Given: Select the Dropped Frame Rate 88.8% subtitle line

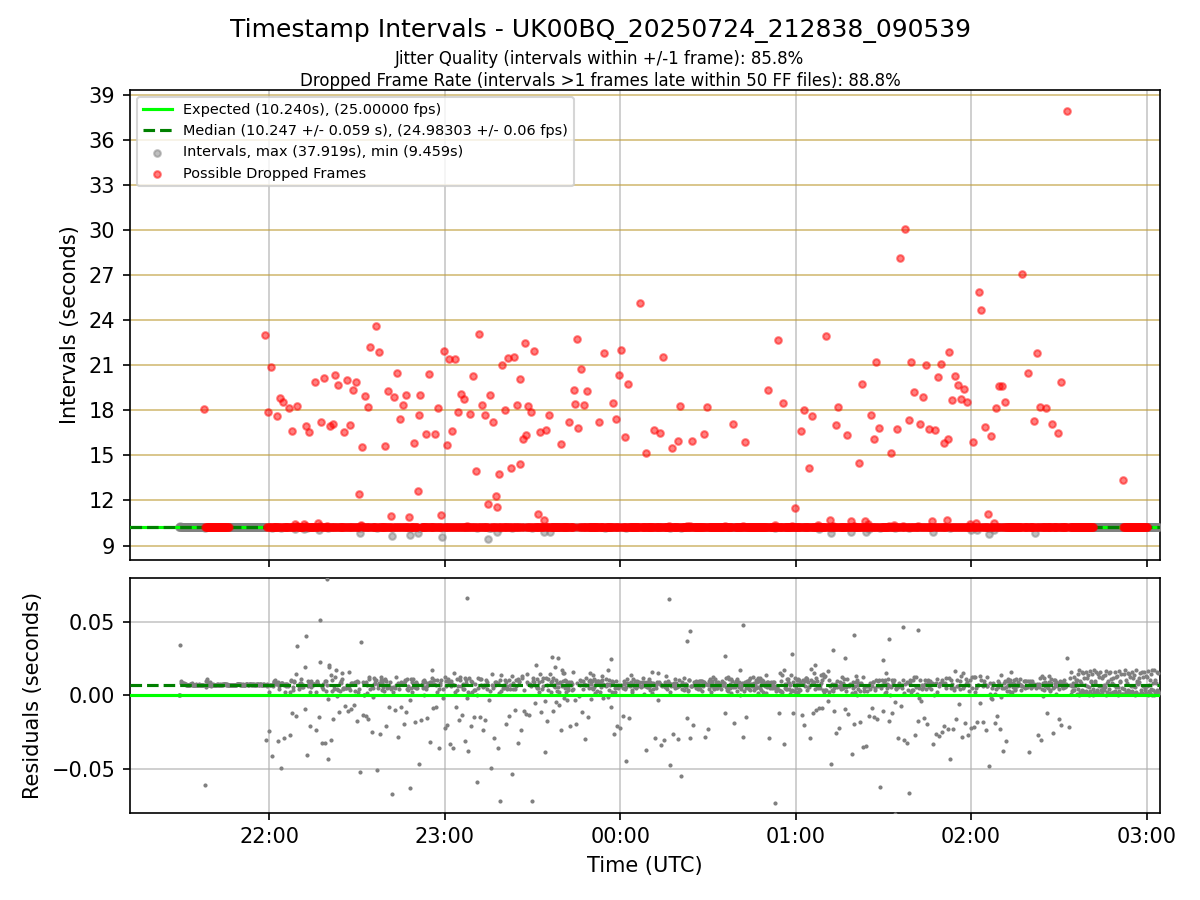Looking at the screenshot, I should click(600, 79).
